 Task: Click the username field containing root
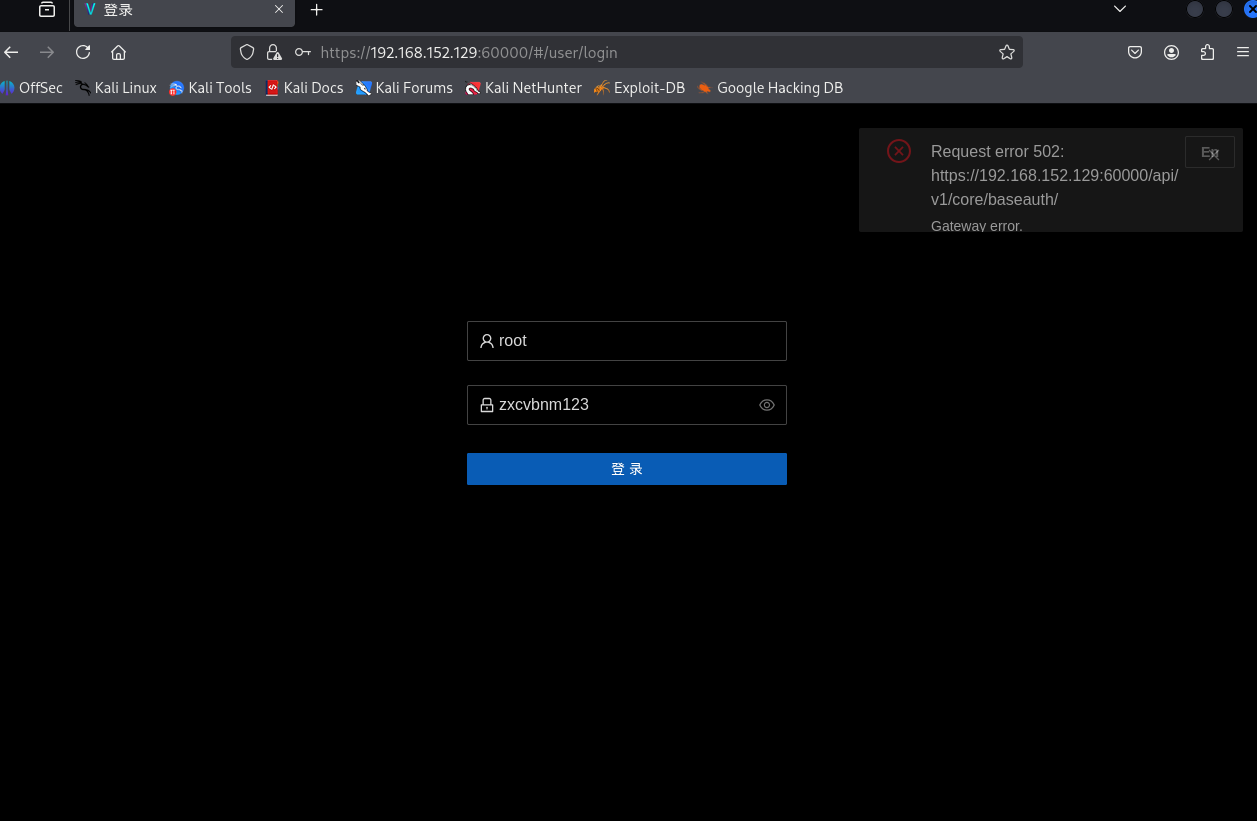[627, 341]
